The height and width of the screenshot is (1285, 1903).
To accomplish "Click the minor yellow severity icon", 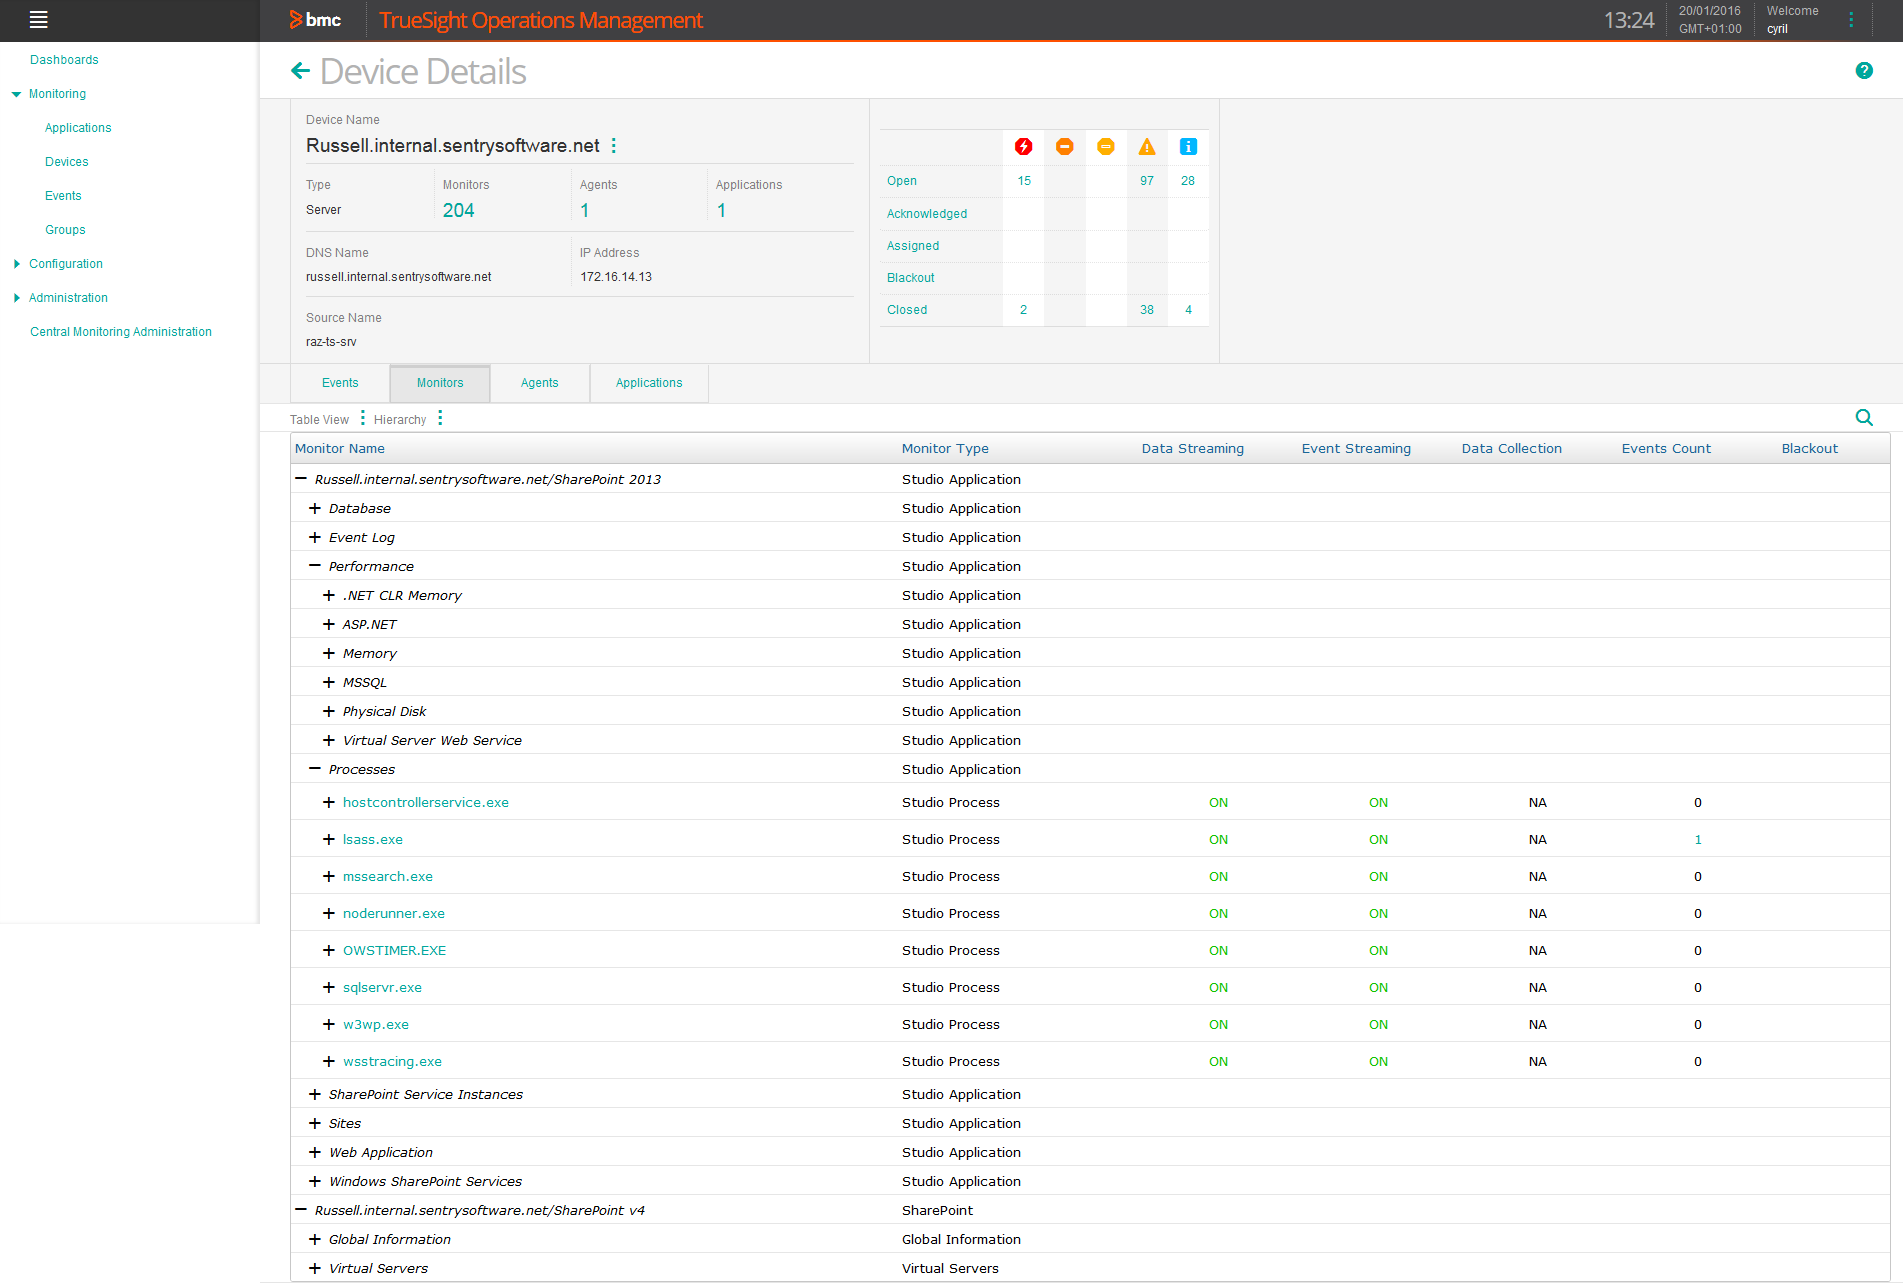I will coord(1106,147).
